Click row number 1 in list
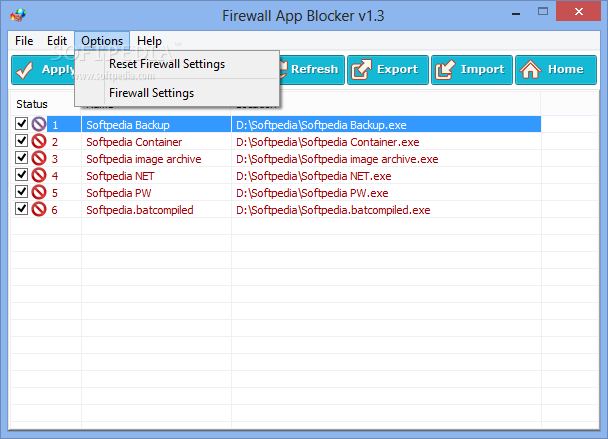This screenshot has width=608, height=439. pyautogui.click(x=55, y=125)
